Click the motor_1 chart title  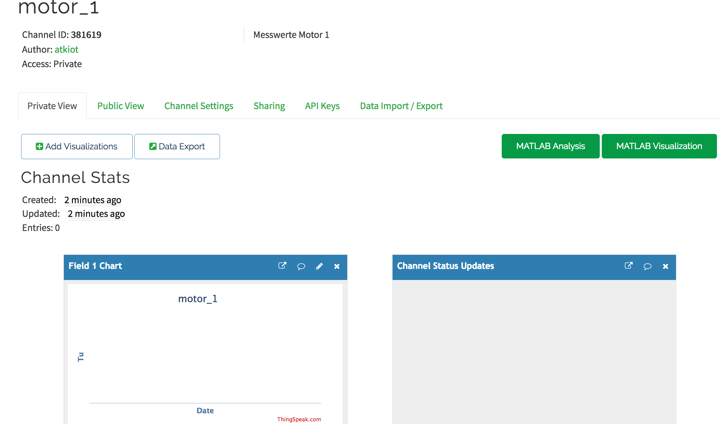tap(197, 299)
